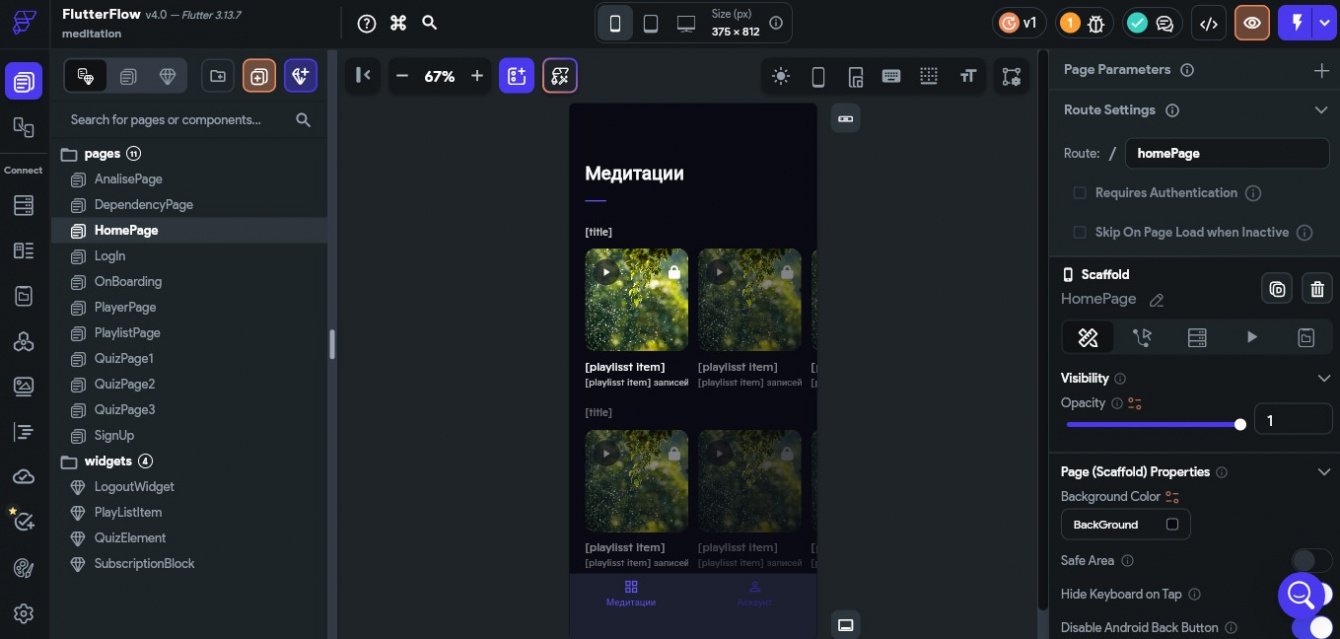
Task: Click the search magnifier icon in top bar
Action: click(x=429, y=23)
